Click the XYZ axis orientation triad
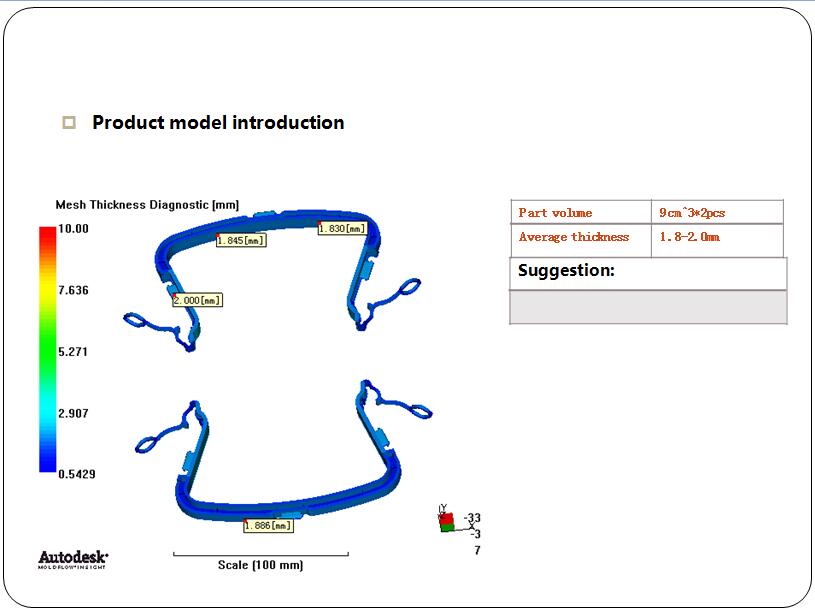The width and height of the screenshot is (815, 613). click(447, 521)
